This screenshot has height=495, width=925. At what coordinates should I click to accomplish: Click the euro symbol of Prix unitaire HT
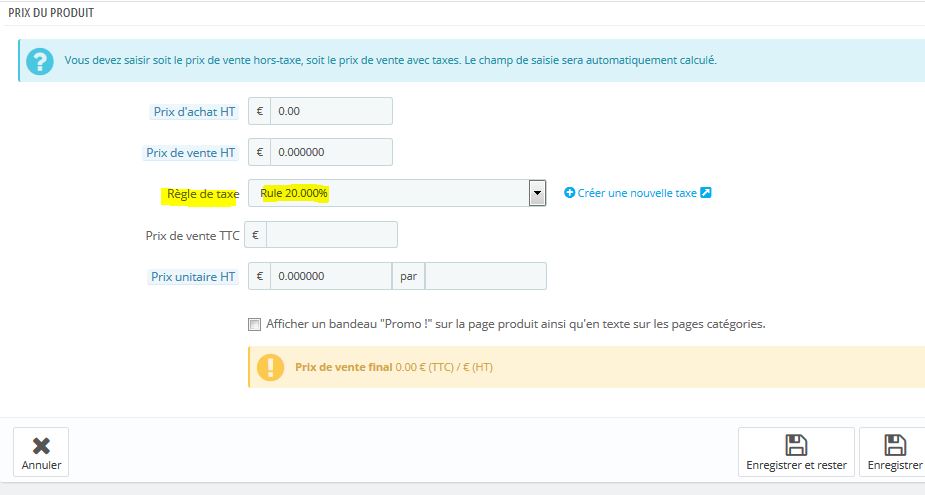click(260, 276)
